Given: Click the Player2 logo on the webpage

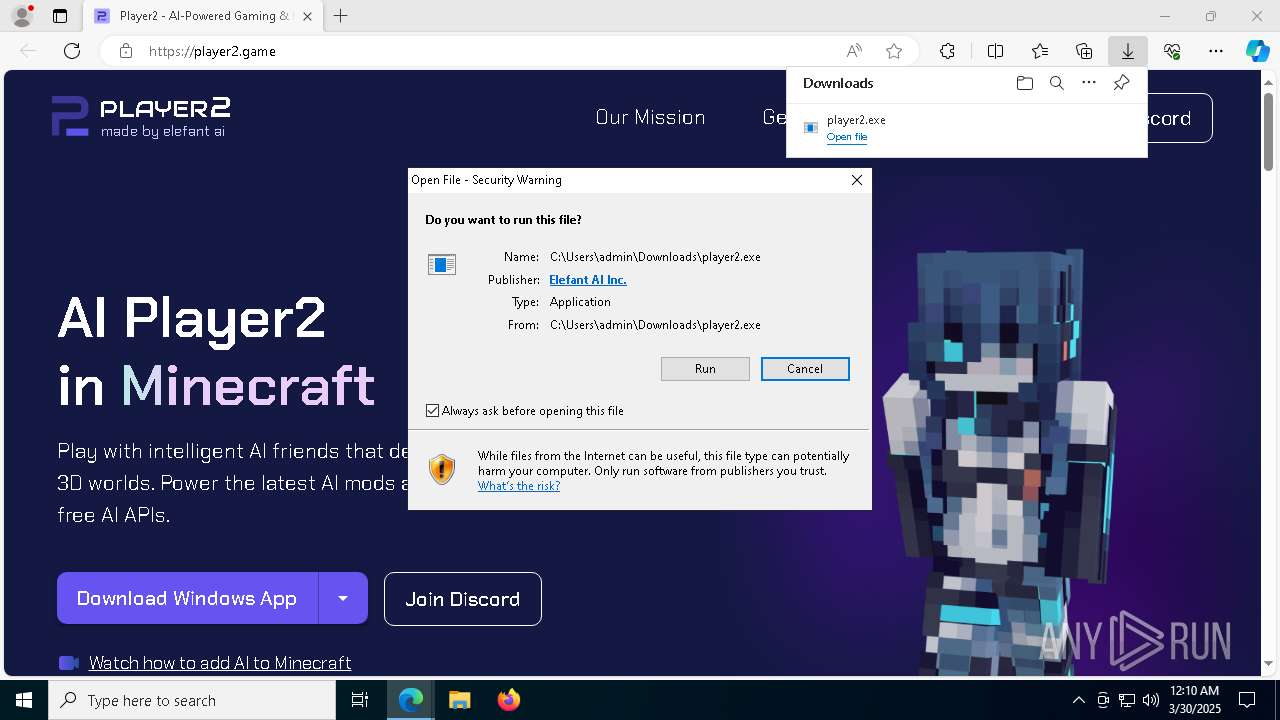Looking at the screenshot, I should point(142,117).
